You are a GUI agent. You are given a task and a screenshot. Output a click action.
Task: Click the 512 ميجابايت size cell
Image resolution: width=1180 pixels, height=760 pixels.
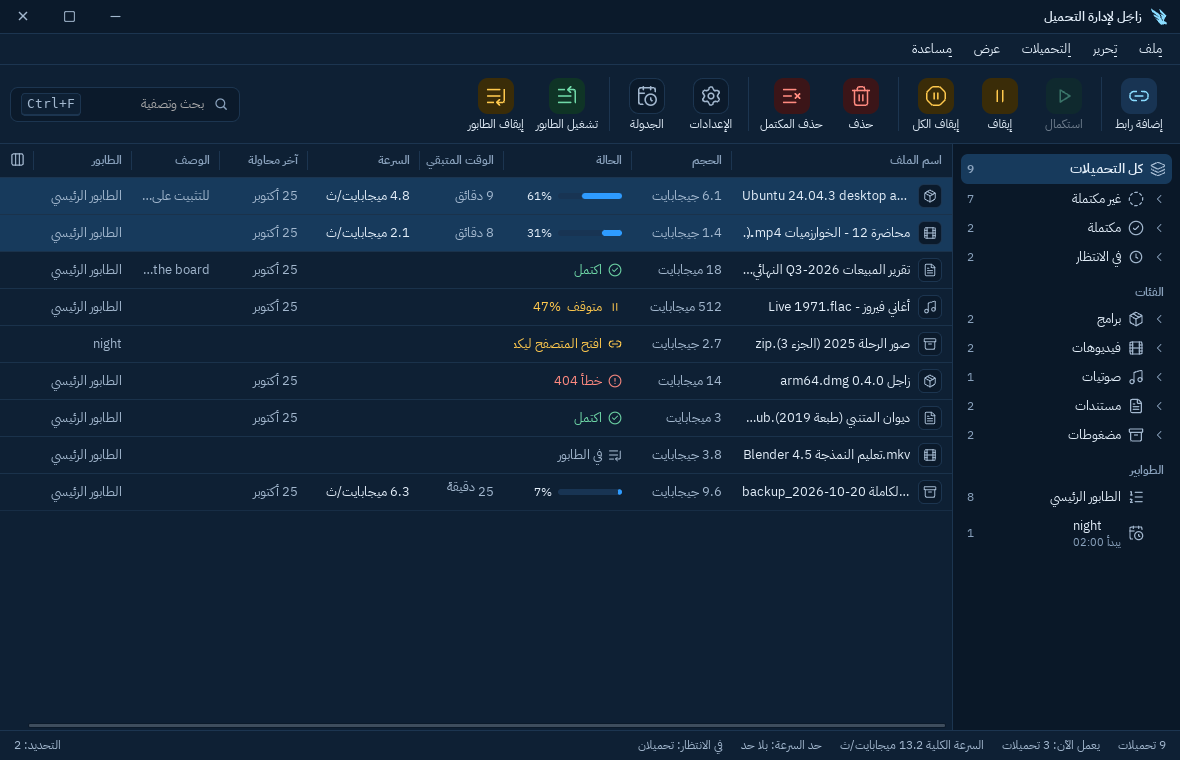click(x=686, y=306)
